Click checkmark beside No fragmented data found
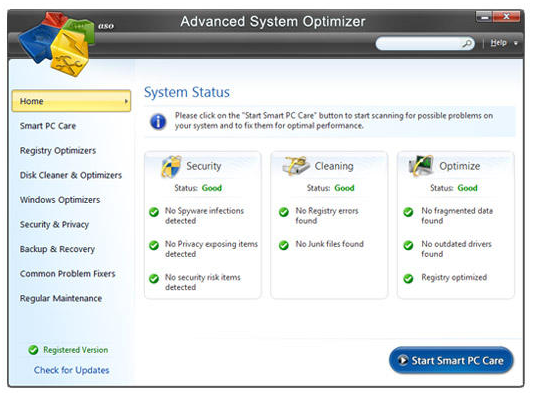Image resolution: width=533 pixels, height=393 pixels. (x=408, y=212)
